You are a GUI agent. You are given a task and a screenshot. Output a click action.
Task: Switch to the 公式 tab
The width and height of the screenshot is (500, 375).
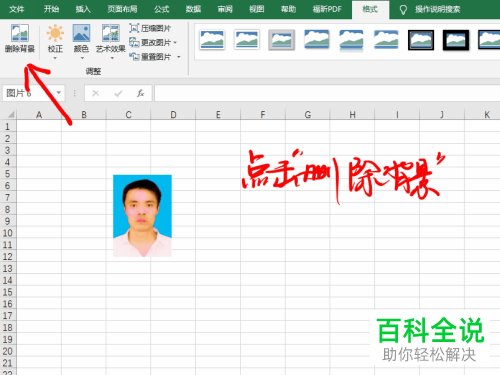162,9
